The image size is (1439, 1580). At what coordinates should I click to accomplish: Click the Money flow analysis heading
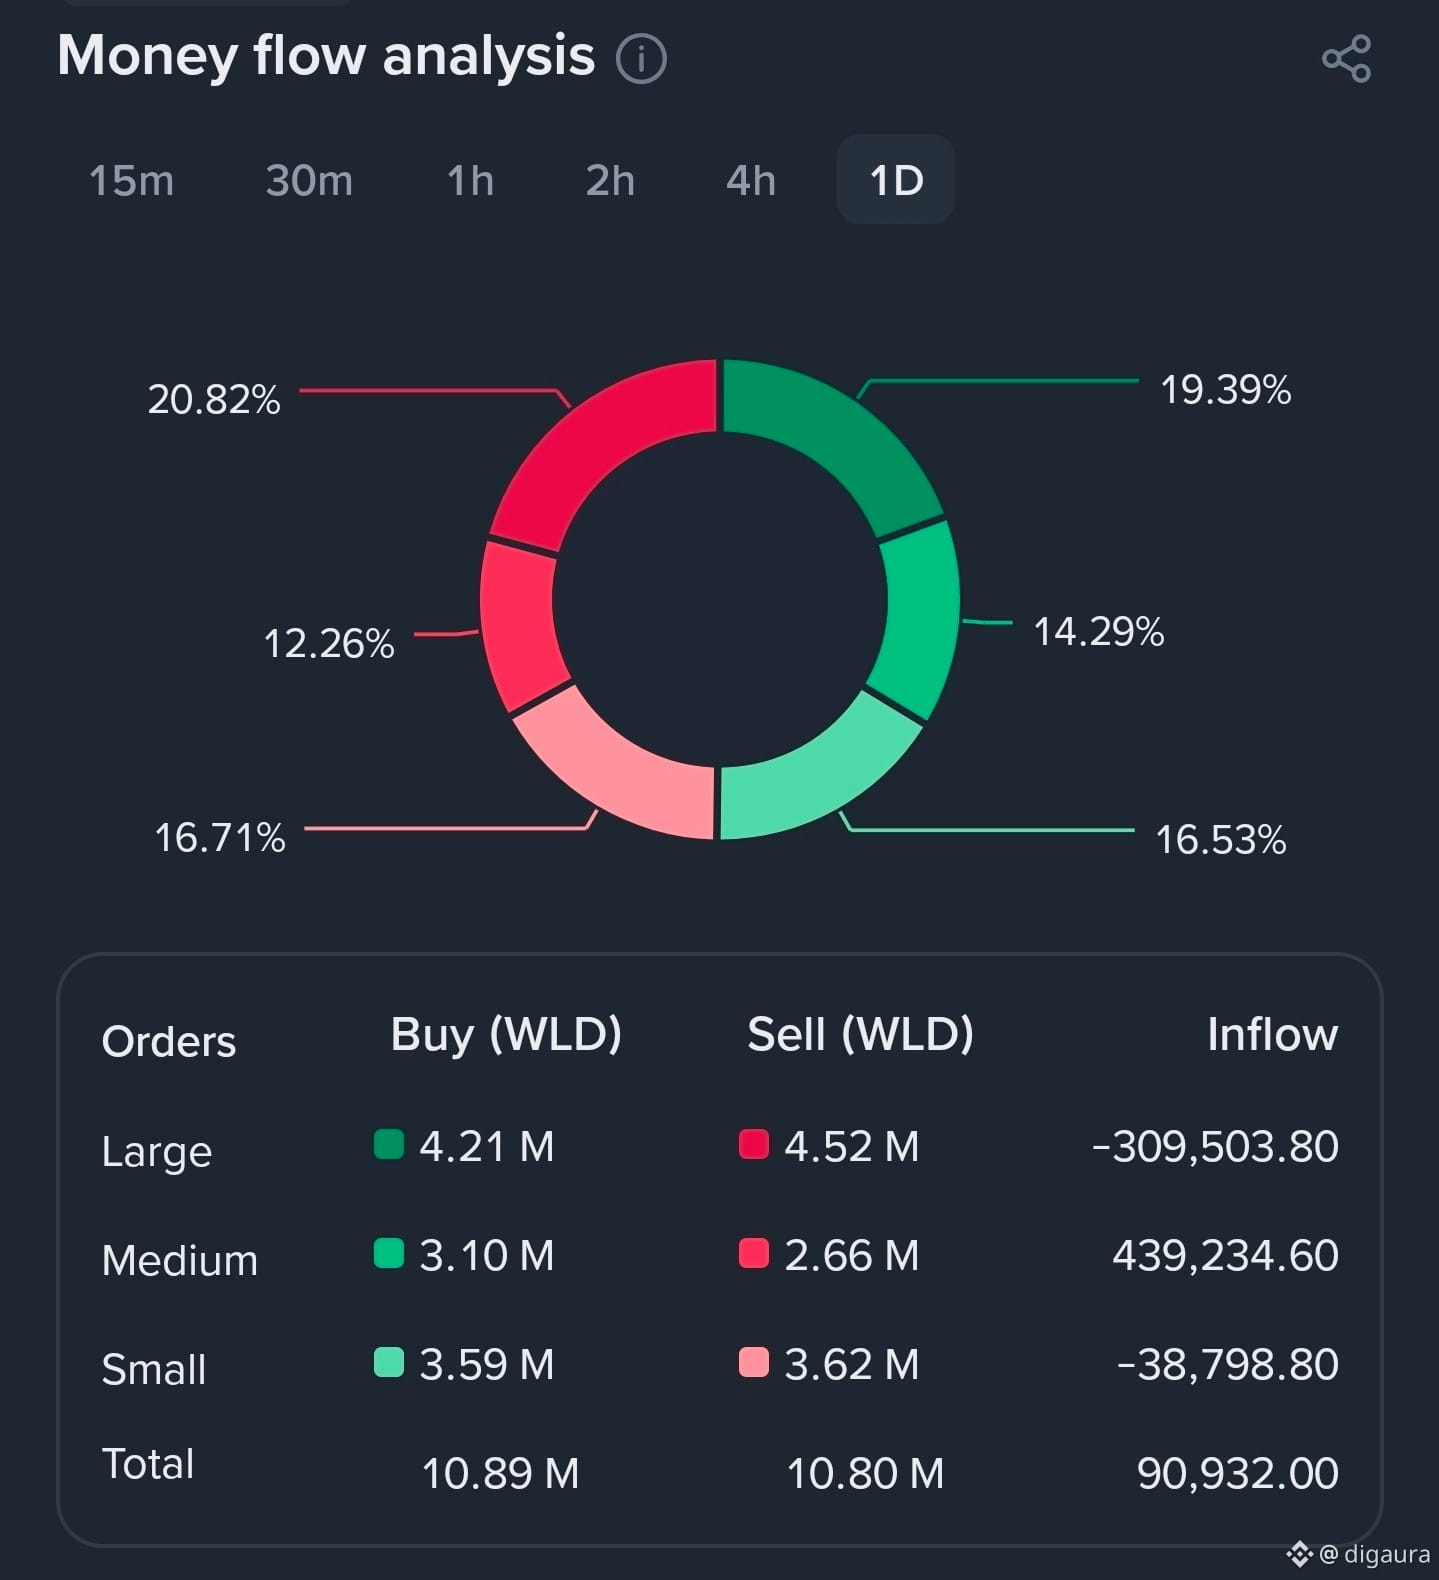pyautogui.click(x=326, y=55)
